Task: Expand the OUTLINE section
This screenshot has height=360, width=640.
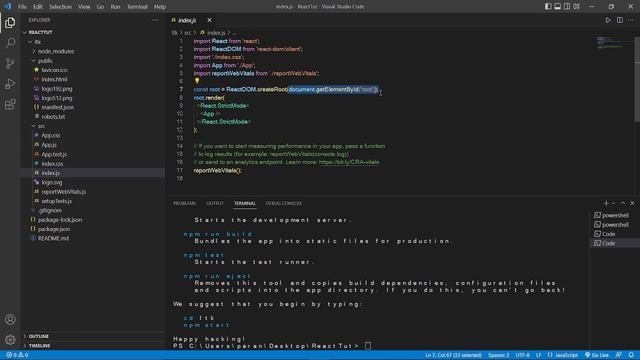Action: (93, 336)
